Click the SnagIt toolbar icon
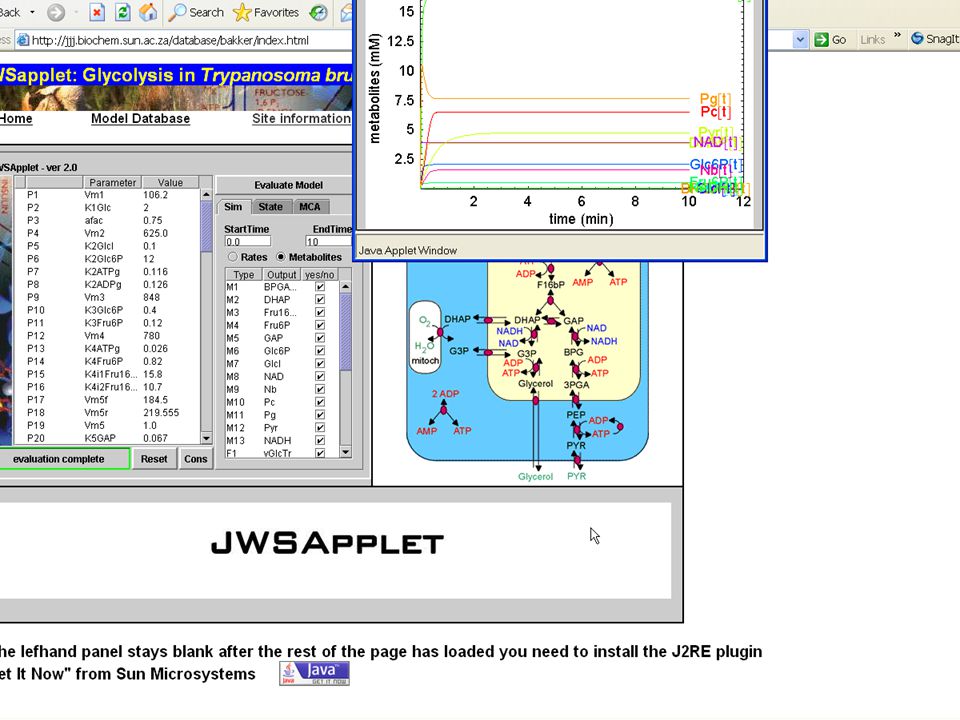The height and width of the screenshot is (720, 960). [934, 39]
